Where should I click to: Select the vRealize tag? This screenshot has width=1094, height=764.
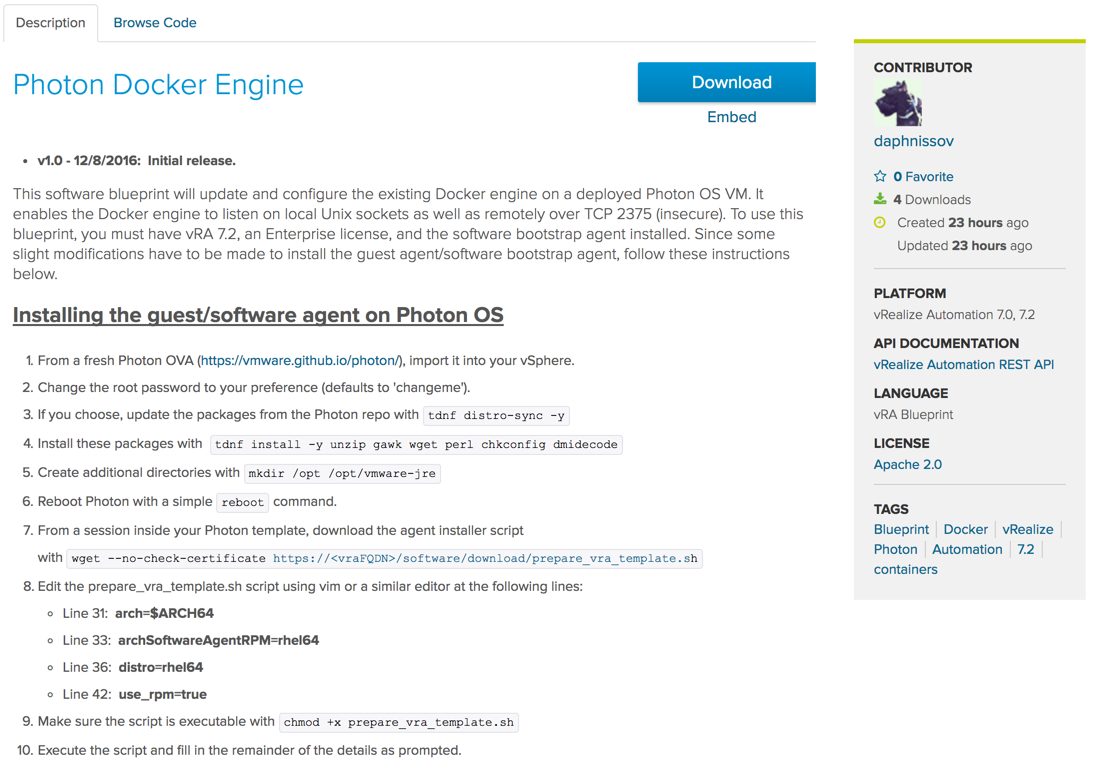[x=1027, y=529]
